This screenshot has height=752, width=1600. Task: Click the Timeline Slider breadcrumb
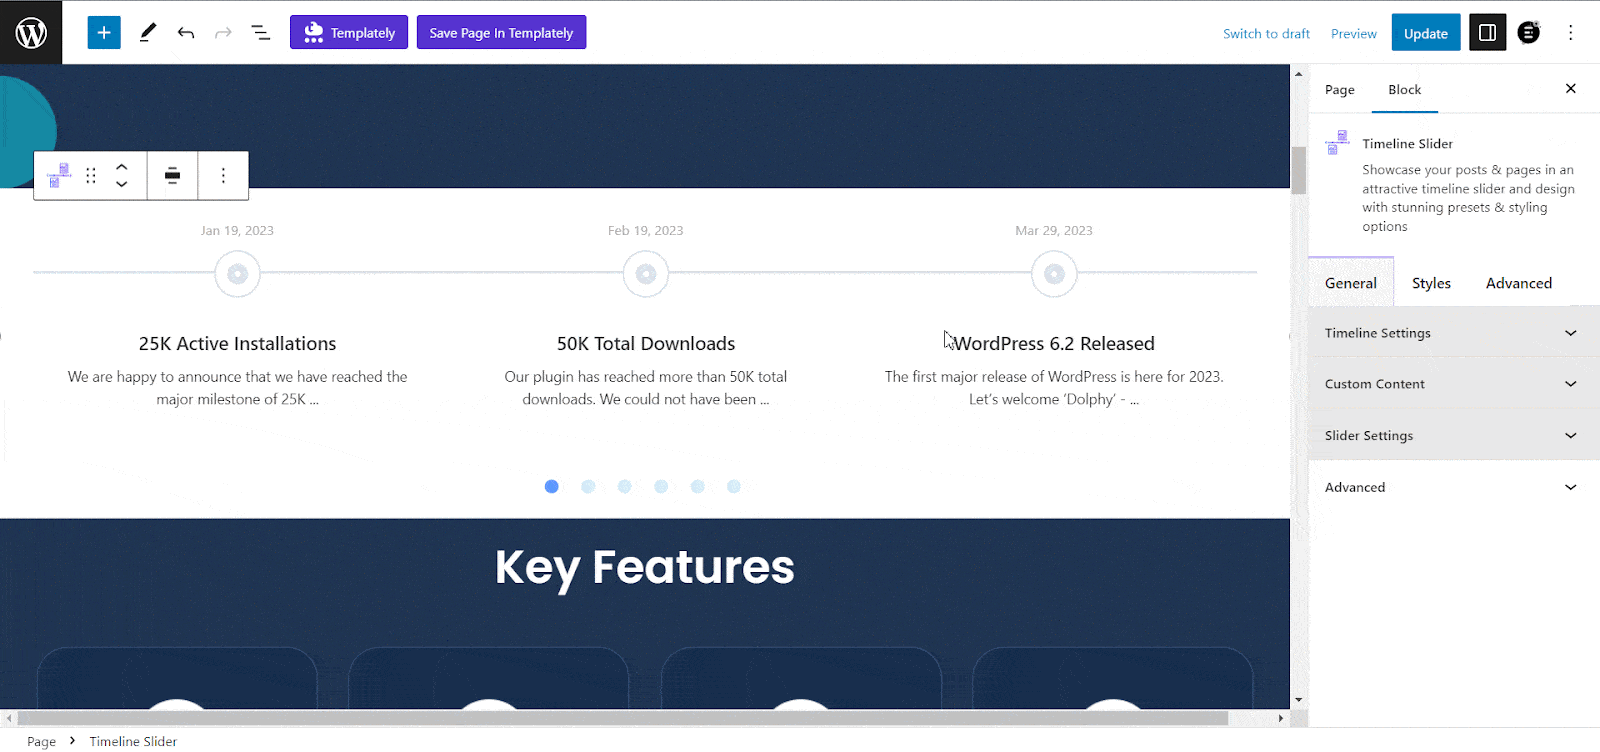(x=133, y=741)
